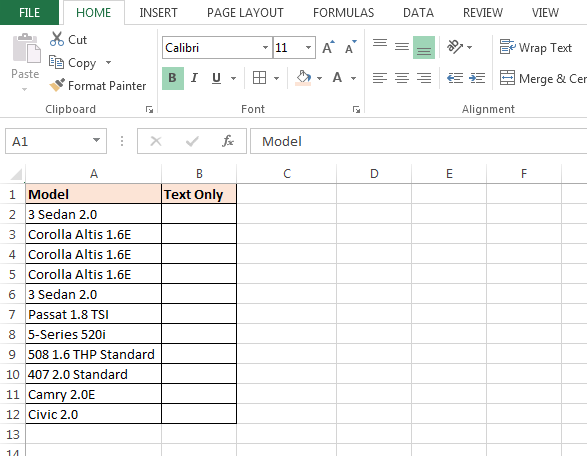The width and height of the screenshot is (587, 456).
Task: Open the Calibri font name dropdown
Action: [265, 48]
